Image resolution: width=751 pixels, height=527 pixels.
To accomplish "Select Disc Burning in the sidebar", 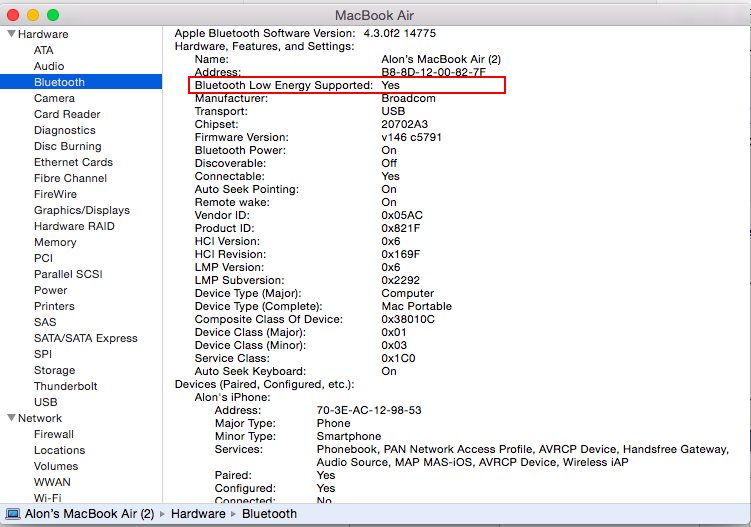I will tap(68, 146).
